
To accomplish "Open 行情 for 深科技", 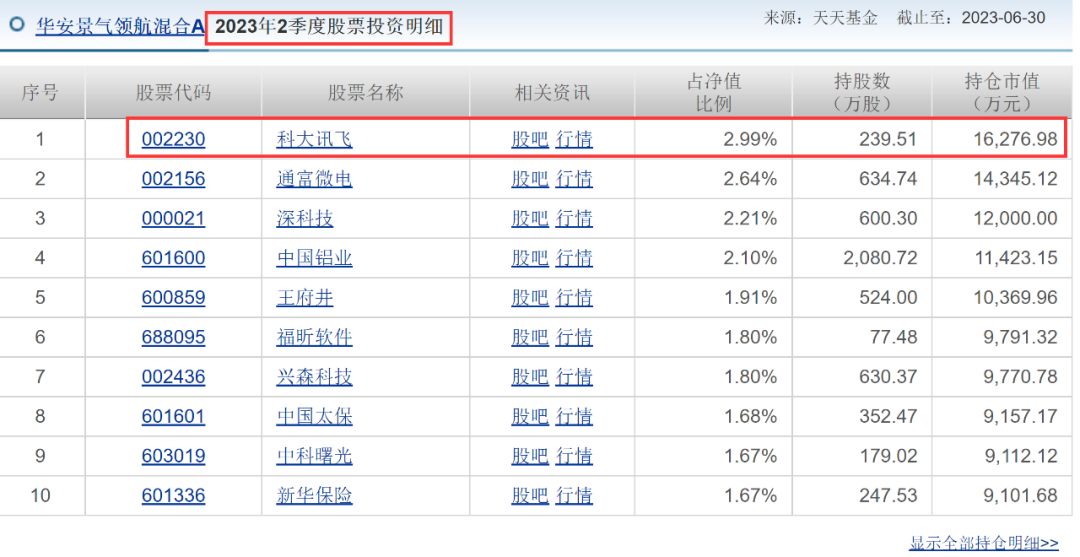I will pos(574,219).
